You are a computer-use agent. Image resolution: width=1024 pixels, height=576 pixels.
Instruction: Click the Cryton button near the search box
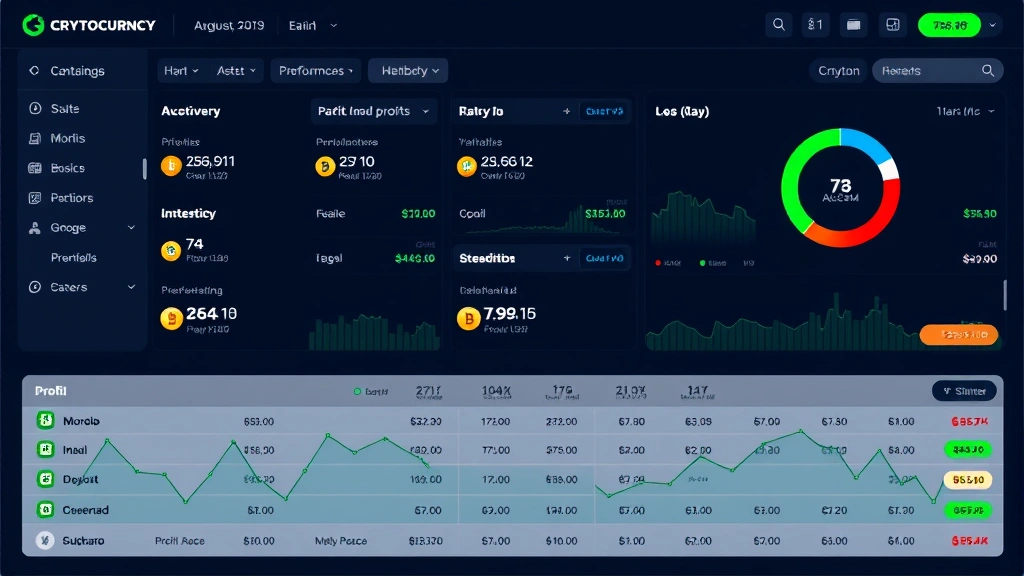coord(838,70)
